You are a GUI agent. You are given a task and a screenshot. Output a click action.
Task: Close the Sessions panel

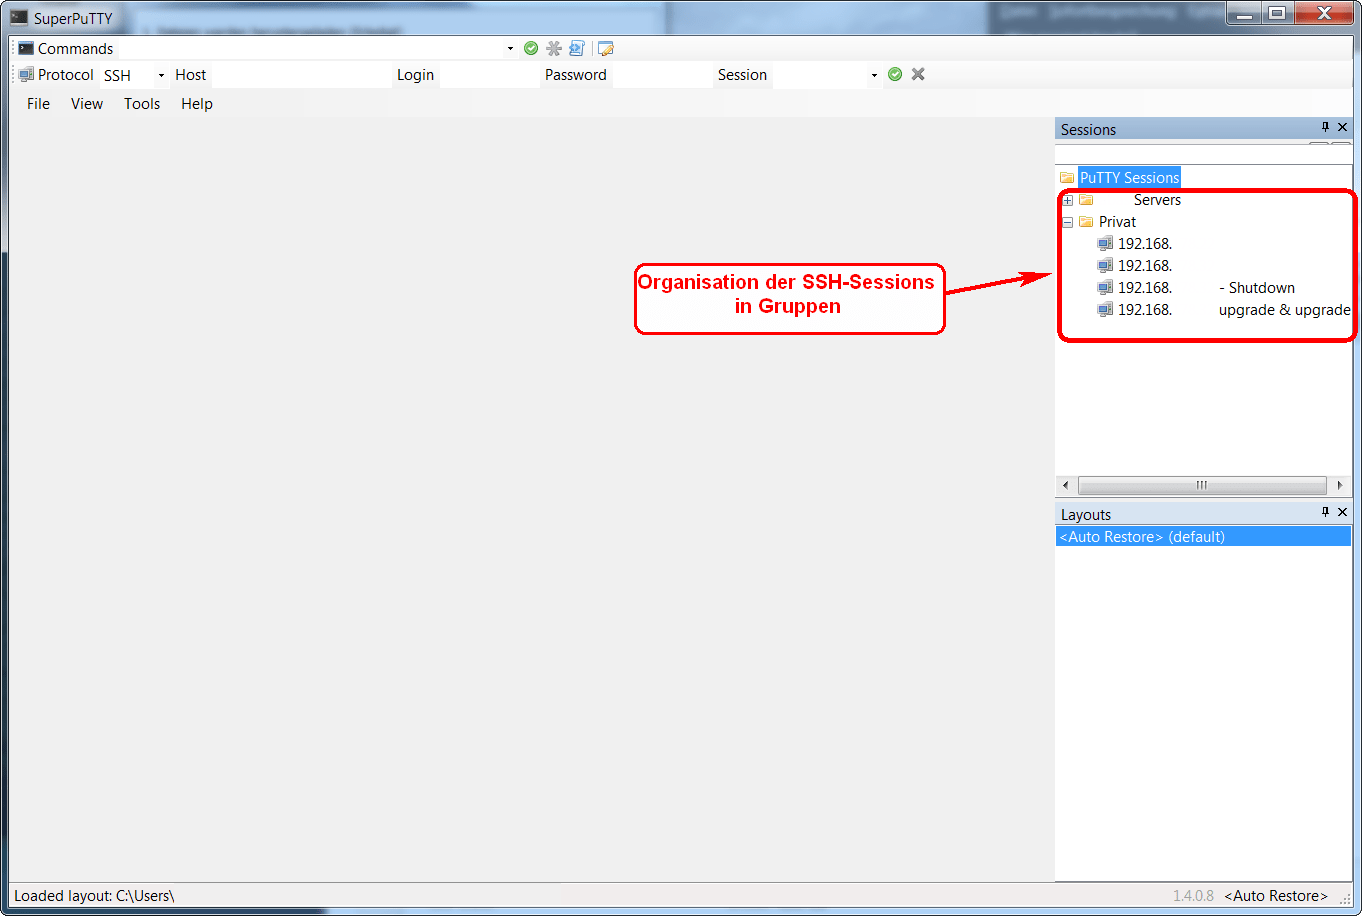tap(1343, 127)
